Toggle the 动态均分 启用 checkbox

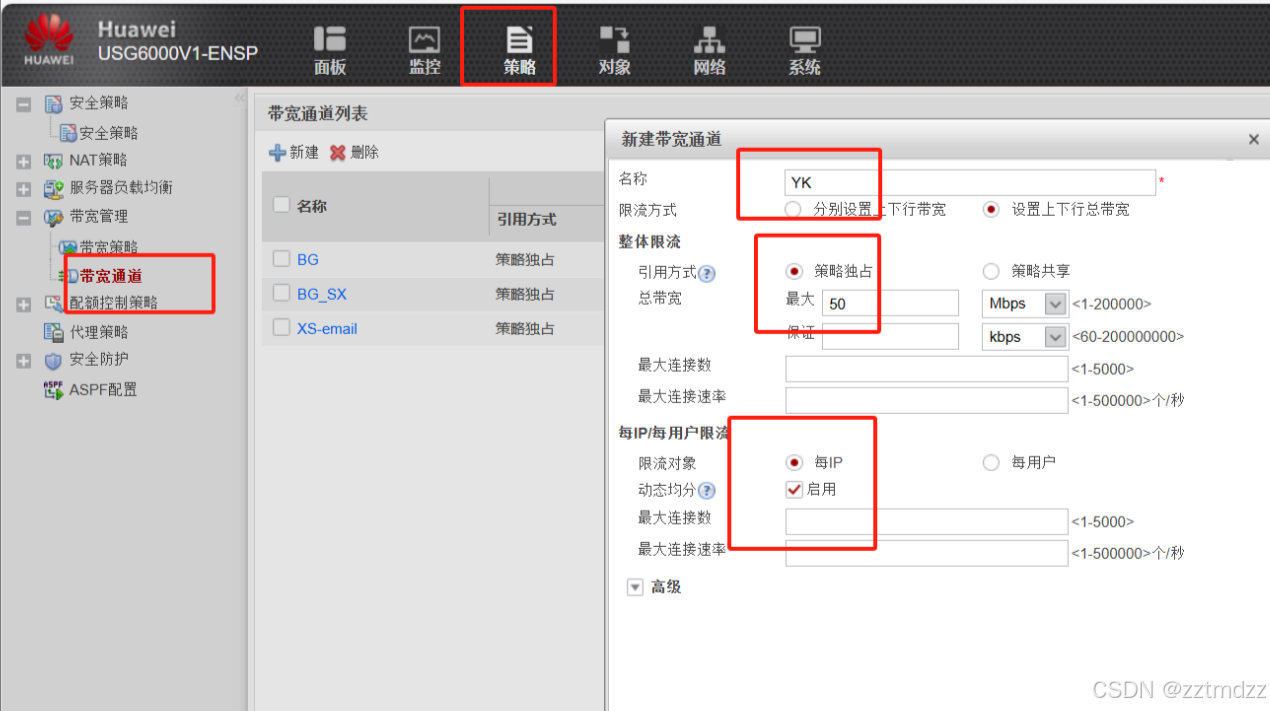point(794,489)
